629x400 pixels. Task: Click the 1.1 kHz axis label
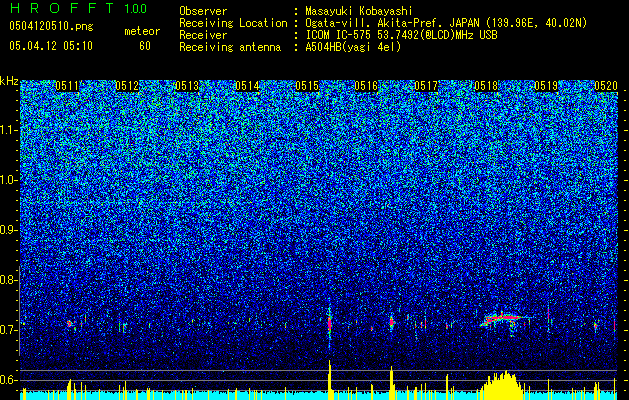9,130
